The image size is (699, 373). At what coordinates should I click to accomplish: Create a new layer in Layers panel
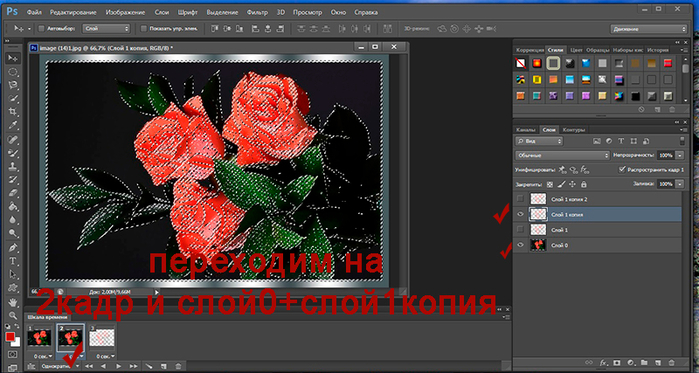(658, 363)
